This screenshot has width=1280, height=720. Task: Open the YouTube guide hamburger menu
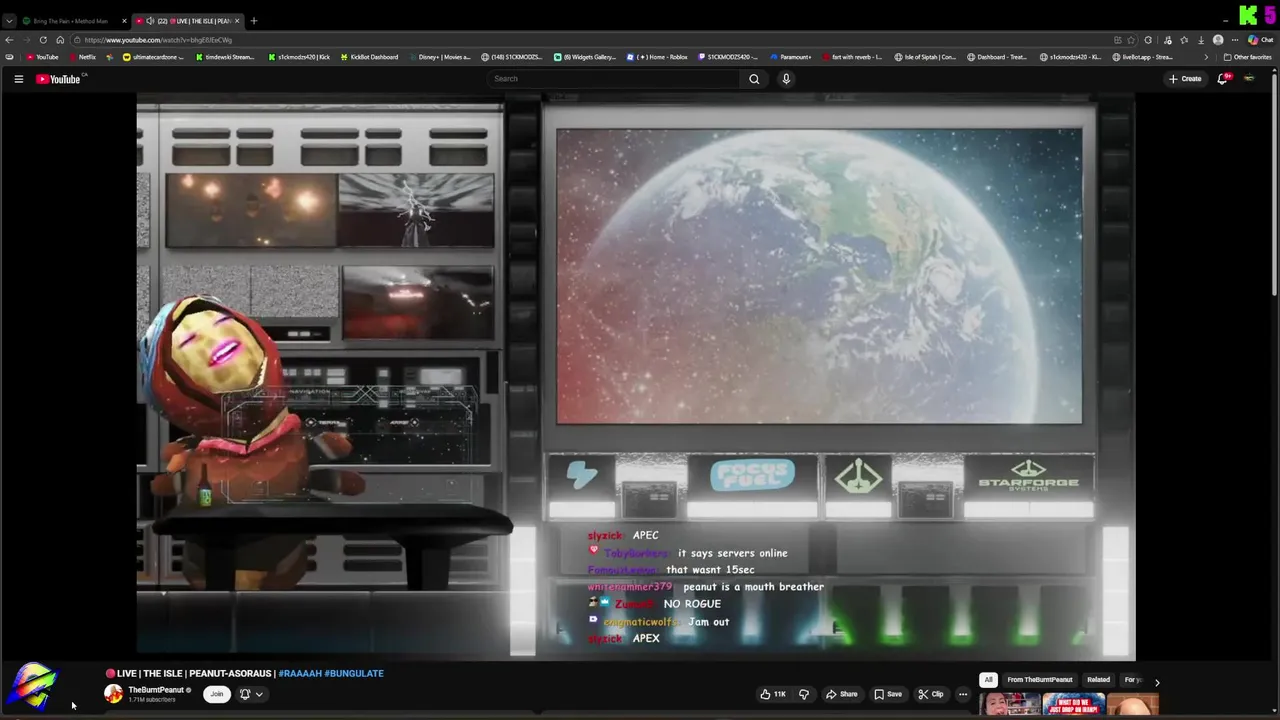click(x=18, y=79)
